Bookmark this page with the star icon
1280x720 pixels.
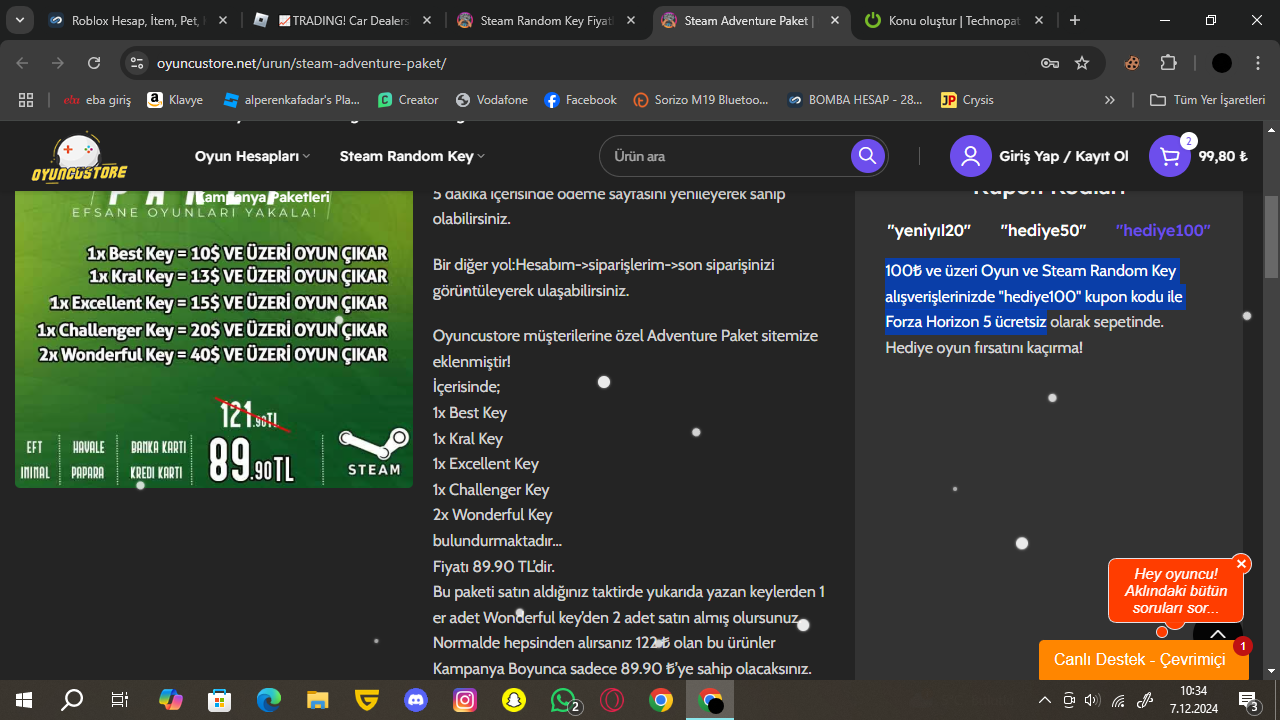(x=1082, y=63)
